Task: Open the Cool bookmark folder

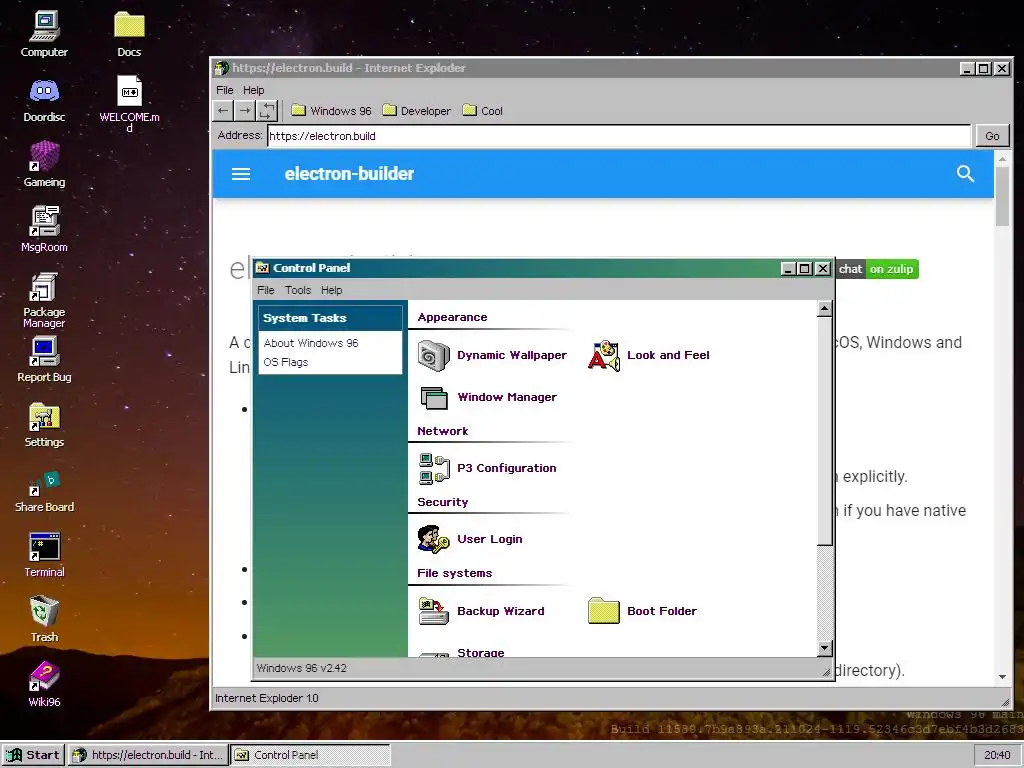Action: click(x=483, y=110)
